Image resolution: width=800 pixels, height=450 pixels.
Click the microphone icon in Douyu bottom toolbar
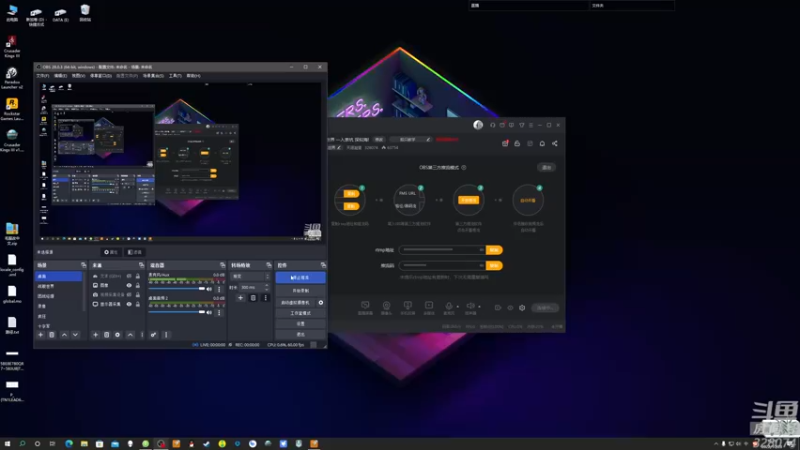tap(448, 306)
